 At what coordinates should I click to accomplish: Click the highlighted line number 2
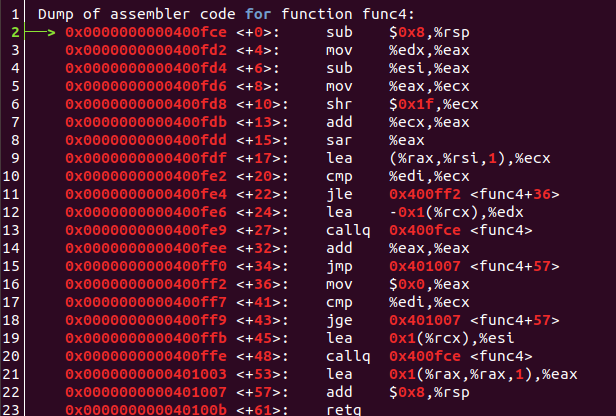[x=16, y=33]
